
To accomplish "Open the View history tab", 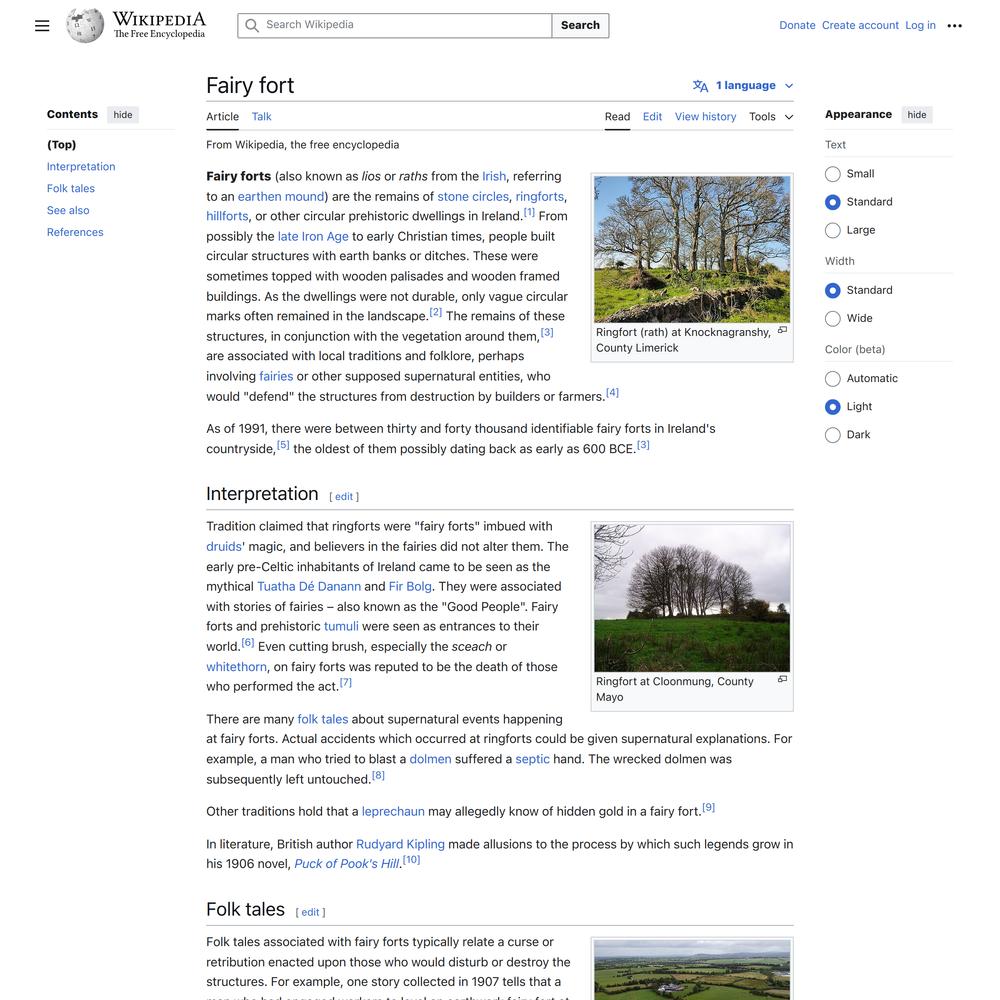I will tap(705, 117).
